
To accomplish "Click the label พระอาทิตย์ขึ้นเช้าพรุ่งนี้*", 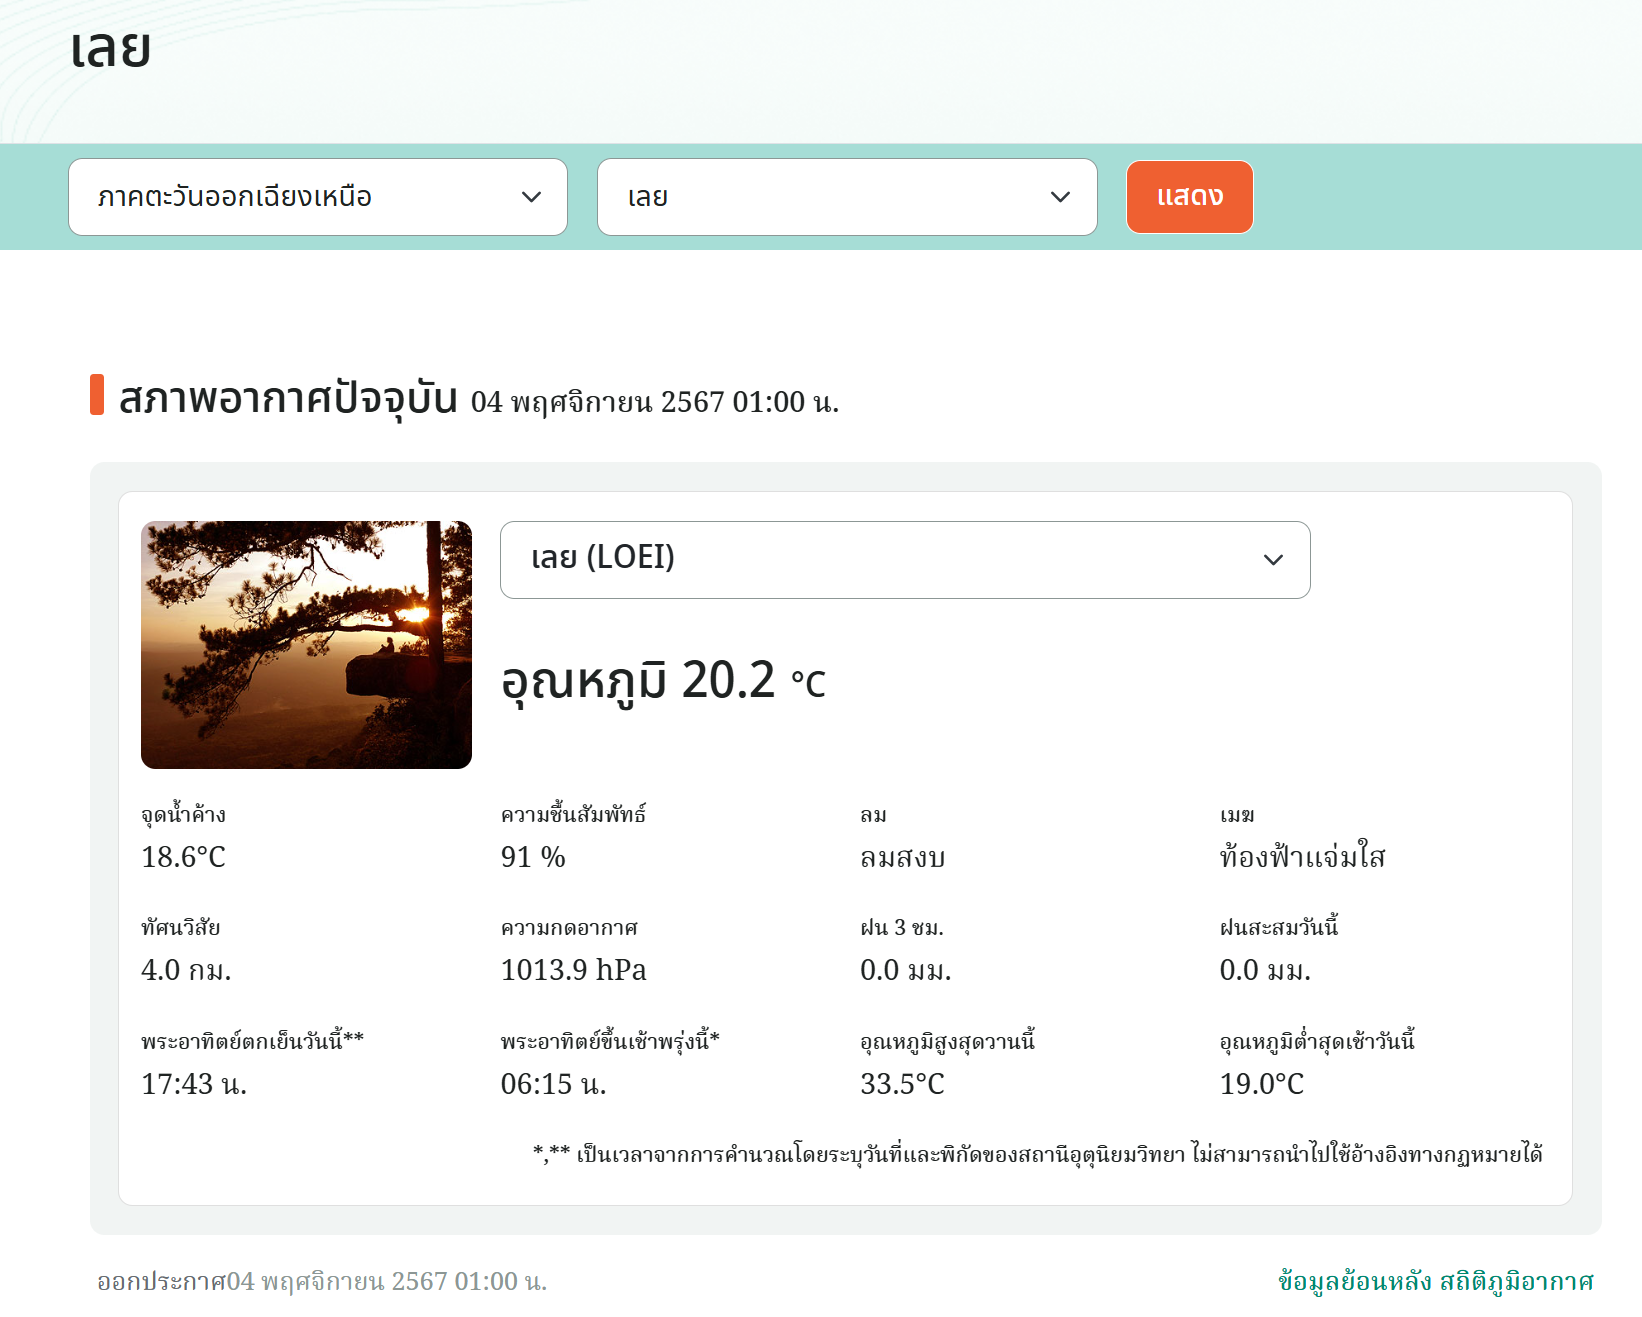I will (x=610, y=1040).
